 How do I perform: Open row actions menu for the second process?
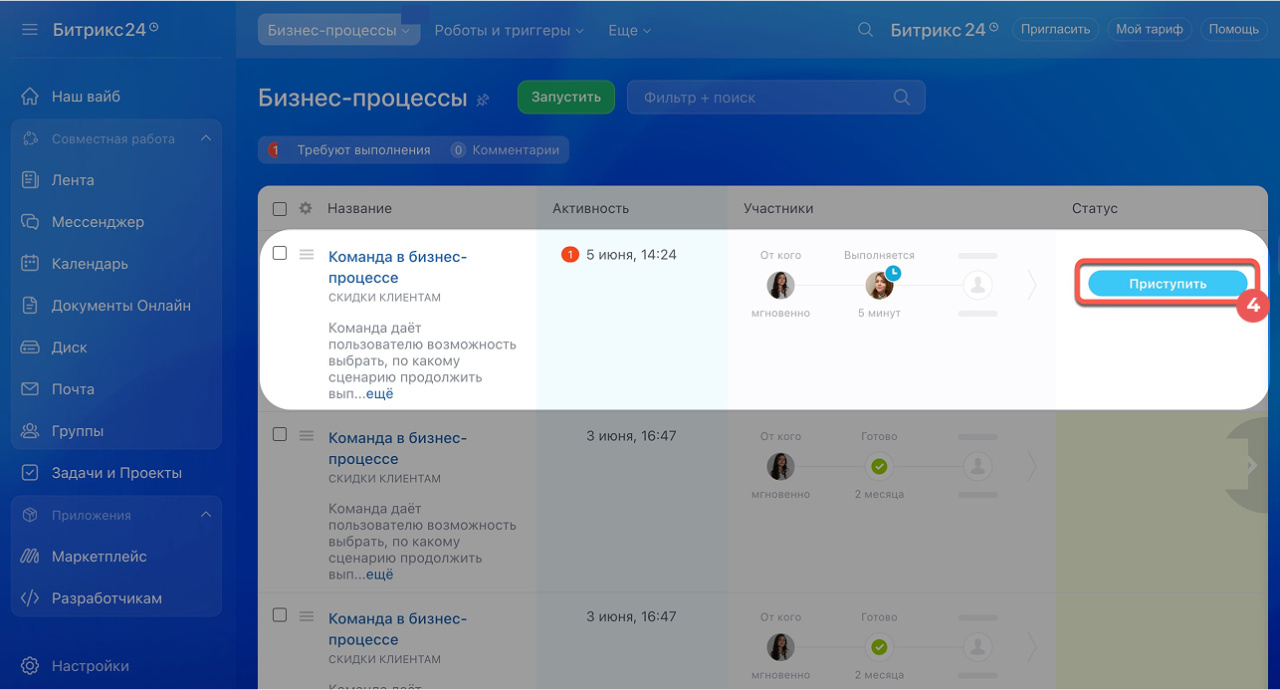[307, 435]
